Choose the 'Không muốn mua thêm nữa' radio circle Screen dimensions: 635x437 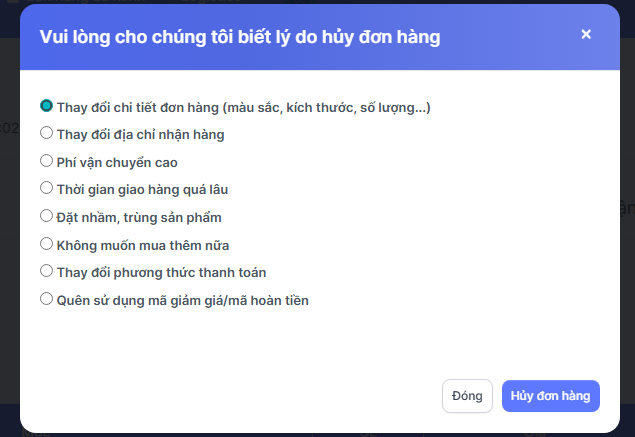(x=46, y=243)
